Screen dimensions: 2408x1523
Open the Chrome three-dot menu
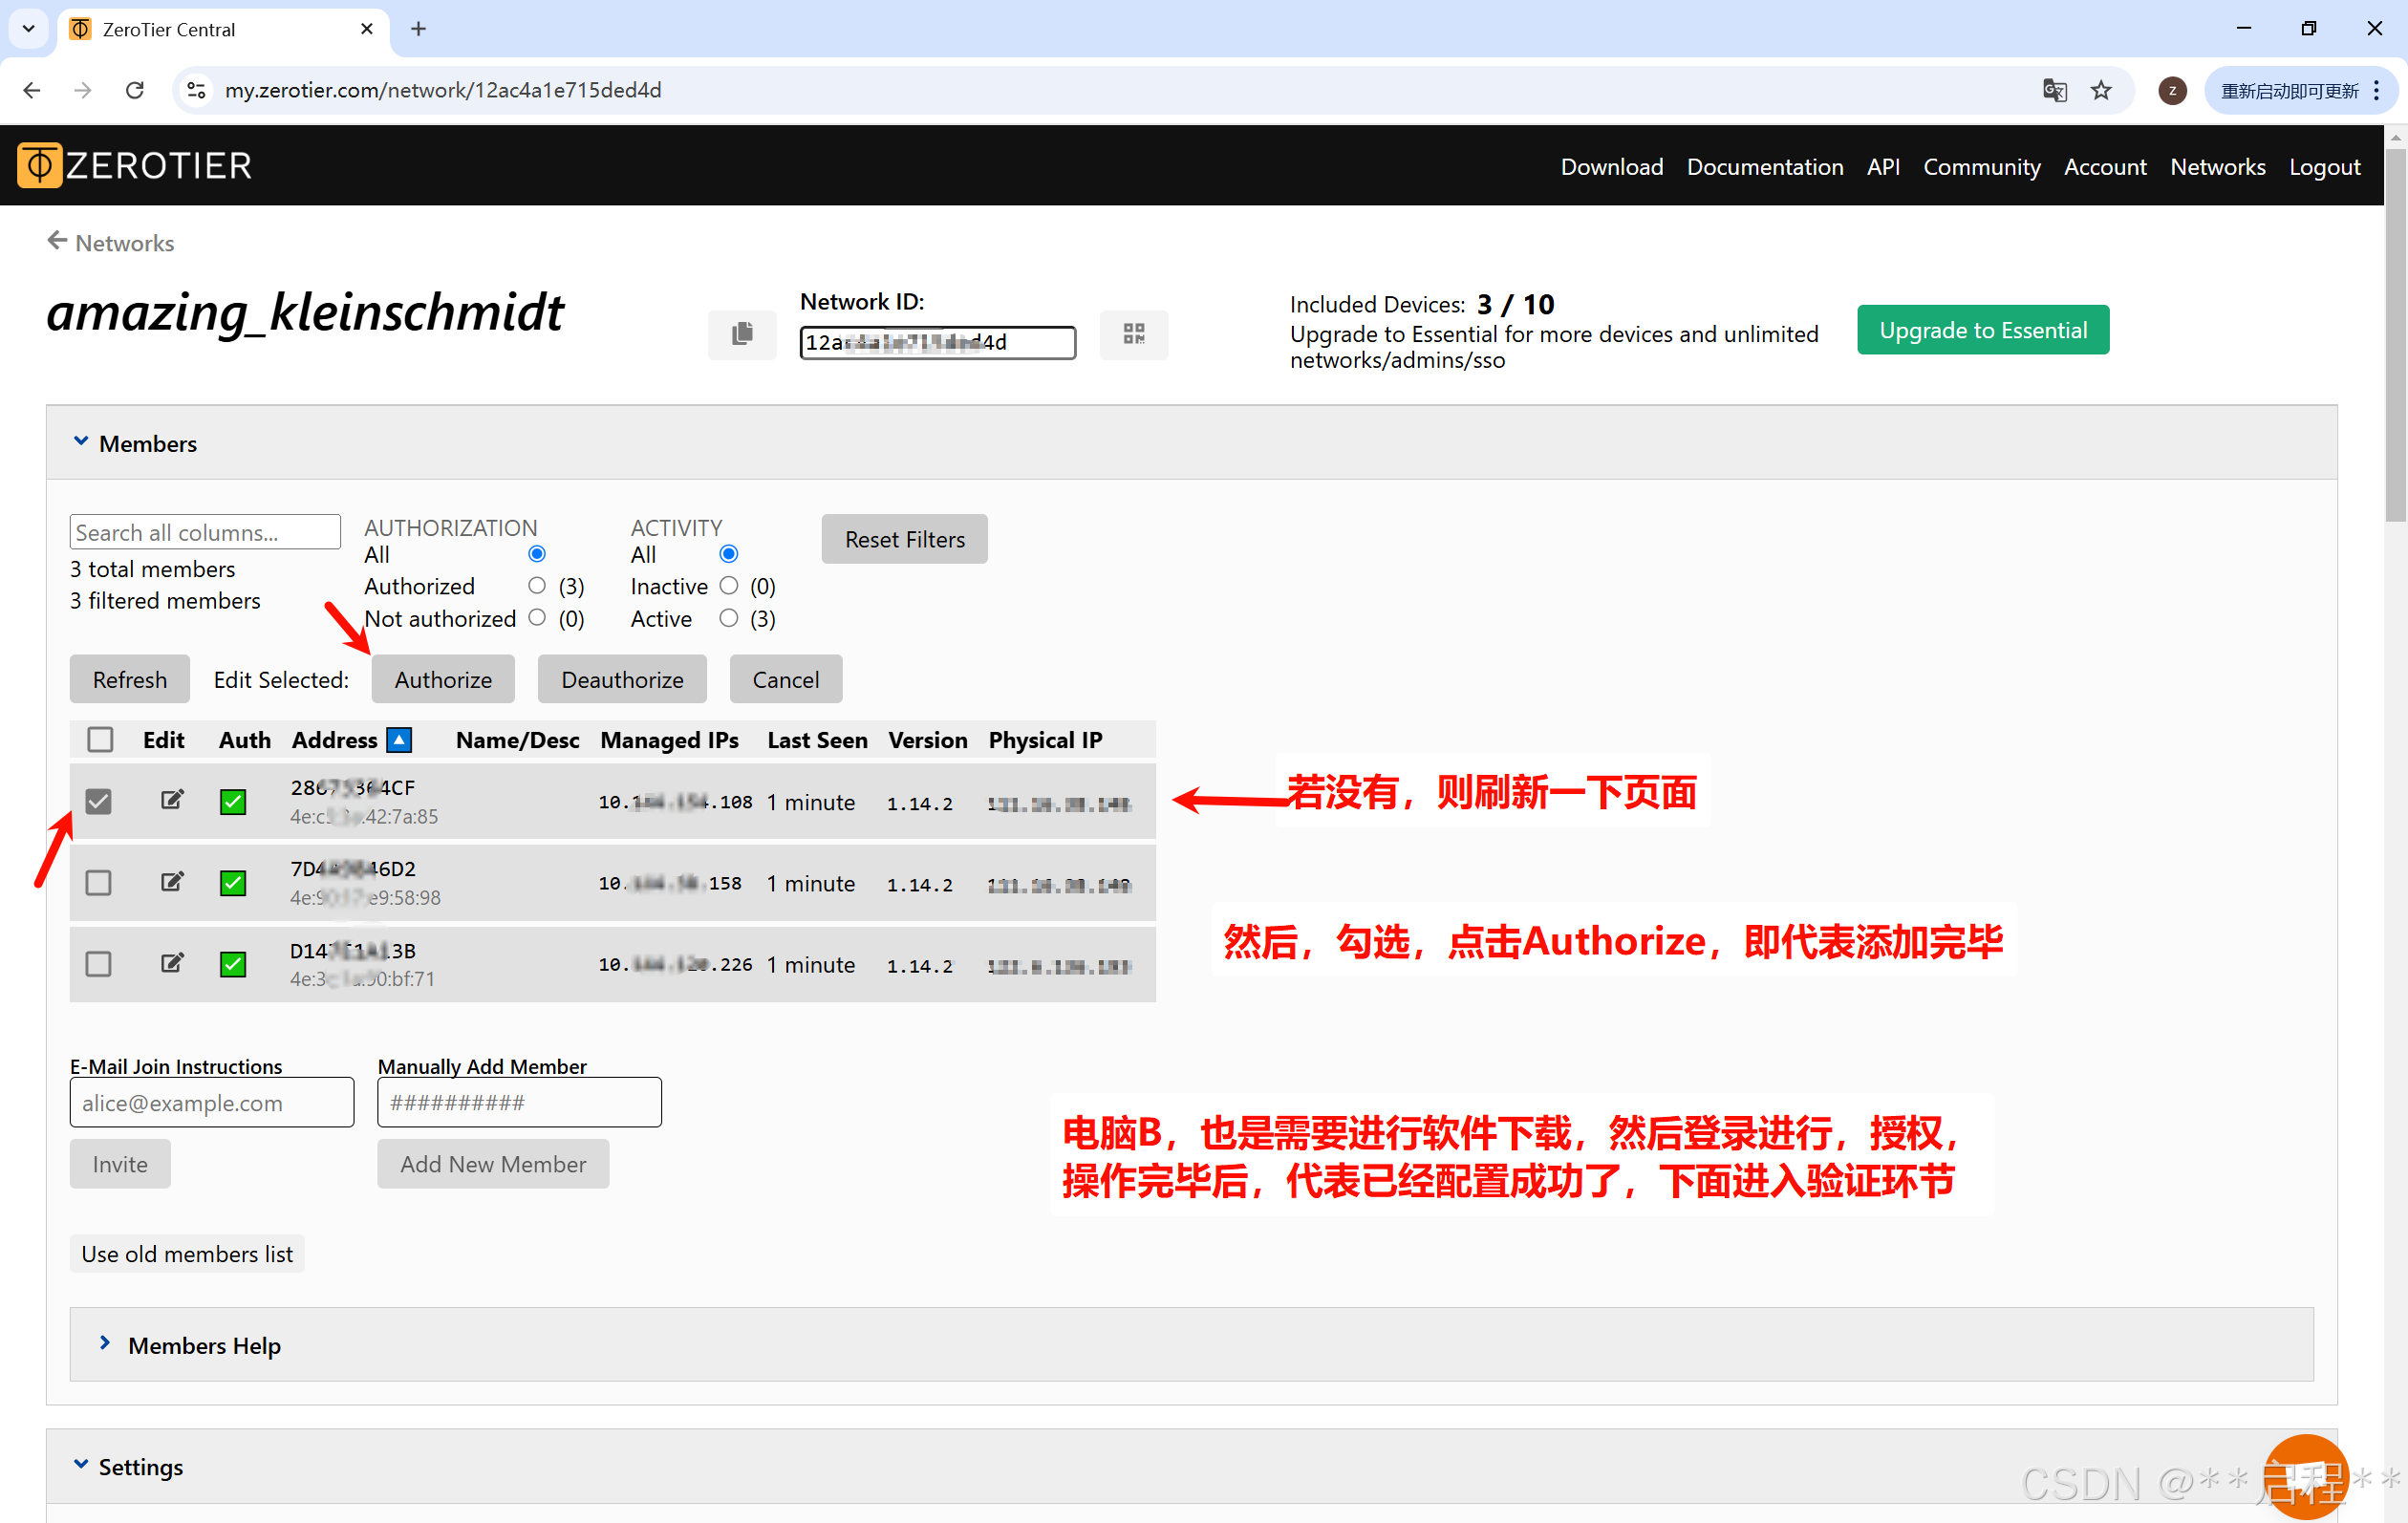tap(2376, 90)
